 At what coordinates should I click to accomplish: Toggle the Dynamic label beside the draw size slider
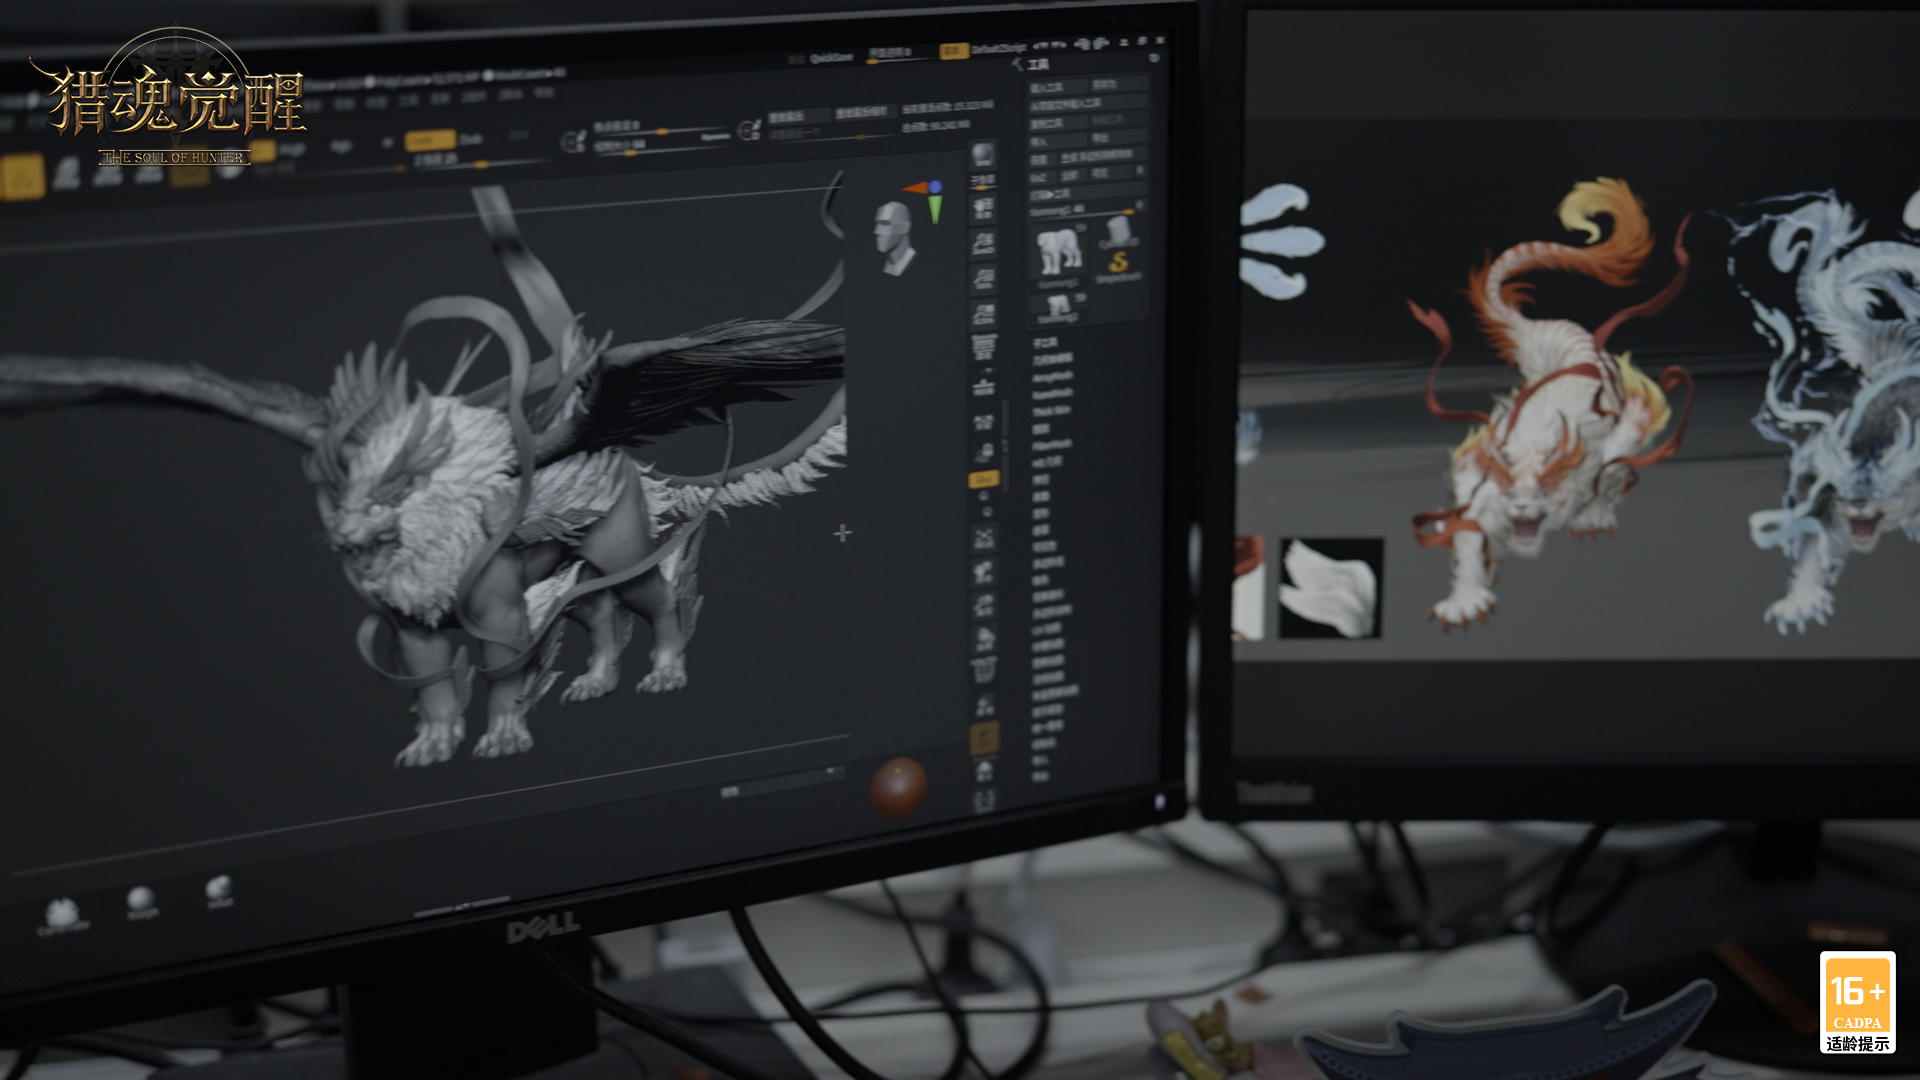[715, 137]
